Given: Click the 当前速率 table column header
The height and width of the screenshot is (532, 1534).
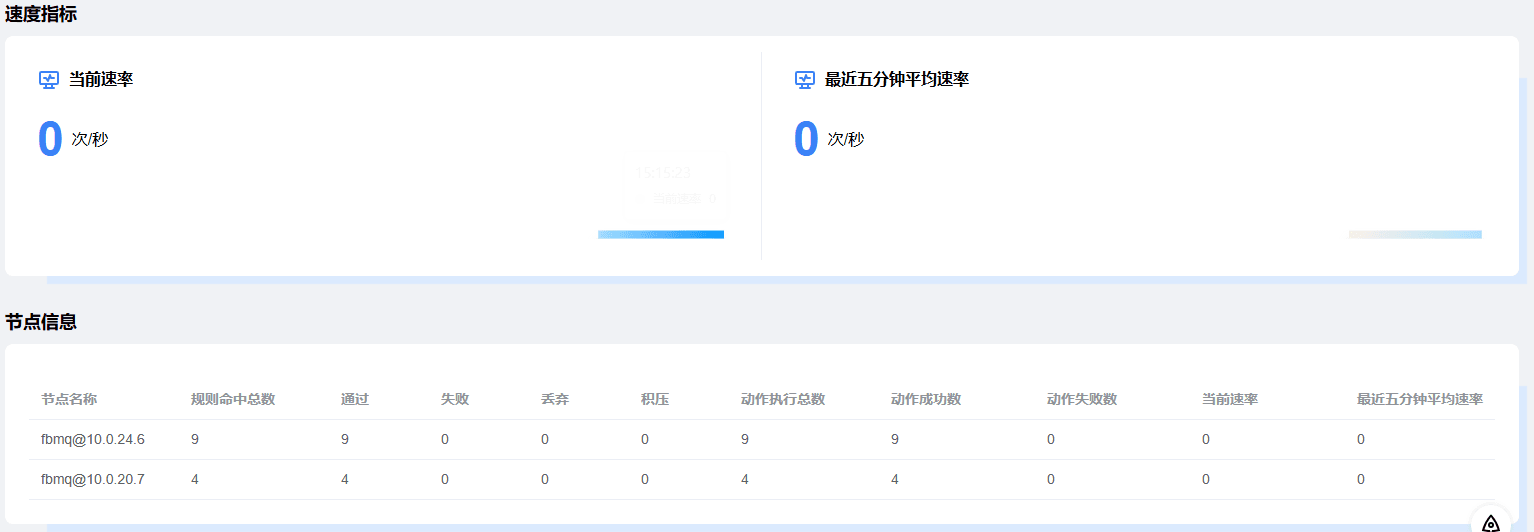Looking at the screenshot, I should [x=1230, y=399].
